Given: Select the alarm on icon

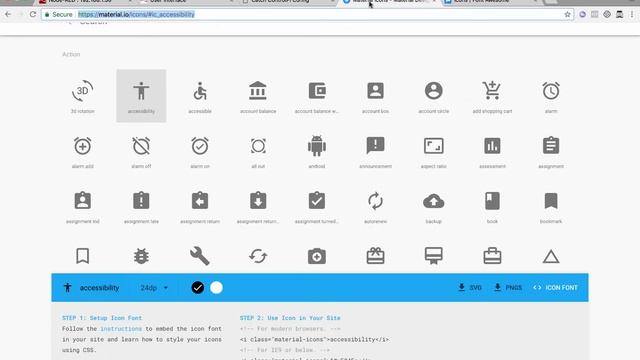Looking at the screenshot, I should coord(200,146).
